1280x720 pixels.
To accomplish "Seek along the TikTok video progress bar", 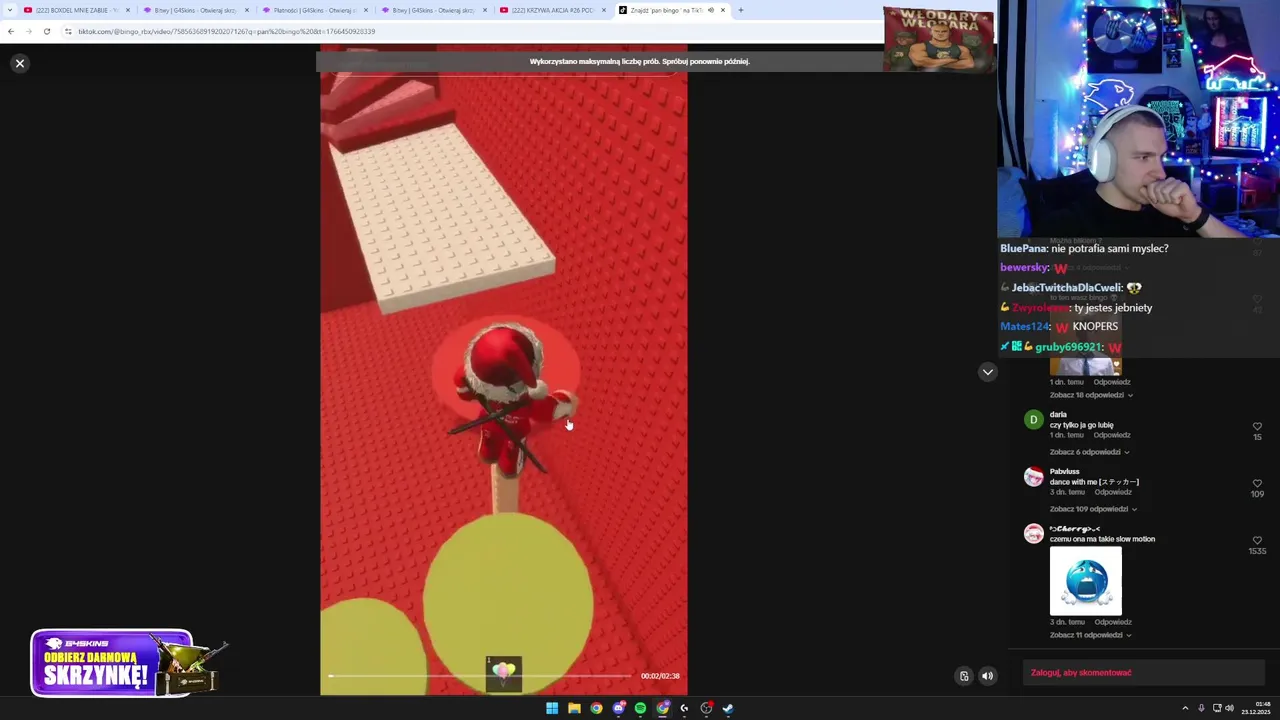I will 481,676.
